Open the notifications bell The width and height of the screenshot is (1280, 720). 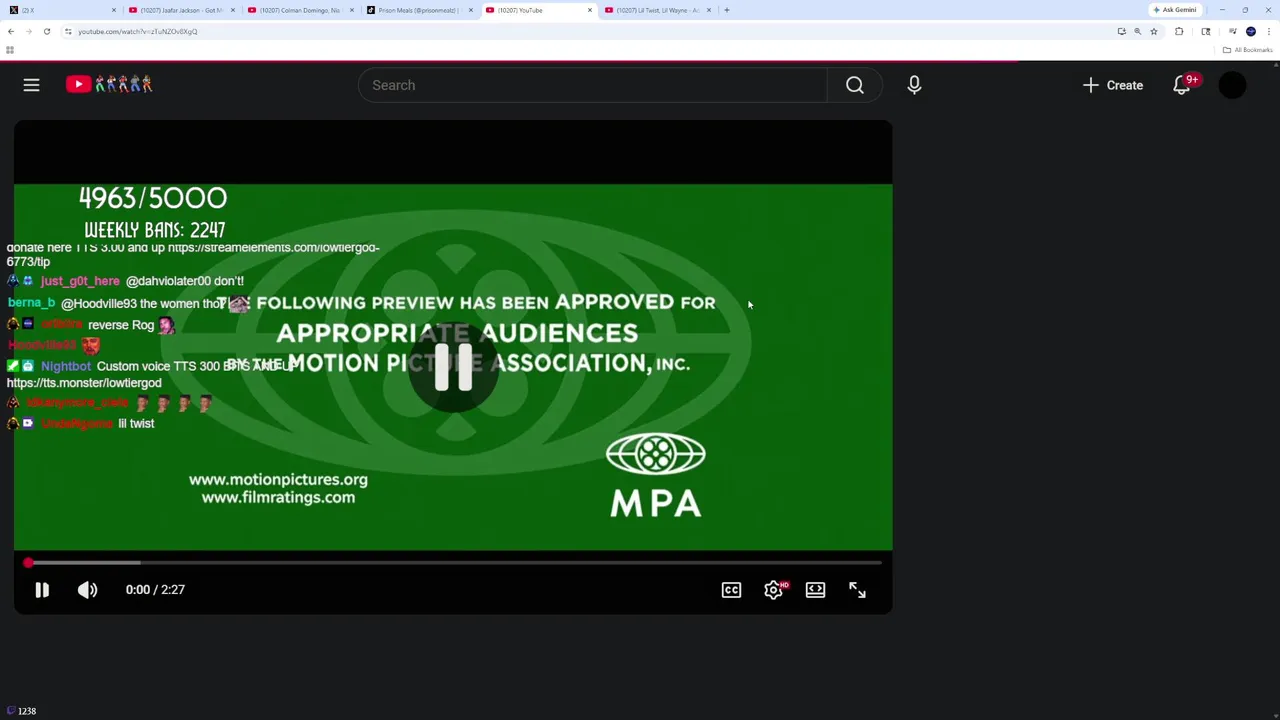[1182, 85]
